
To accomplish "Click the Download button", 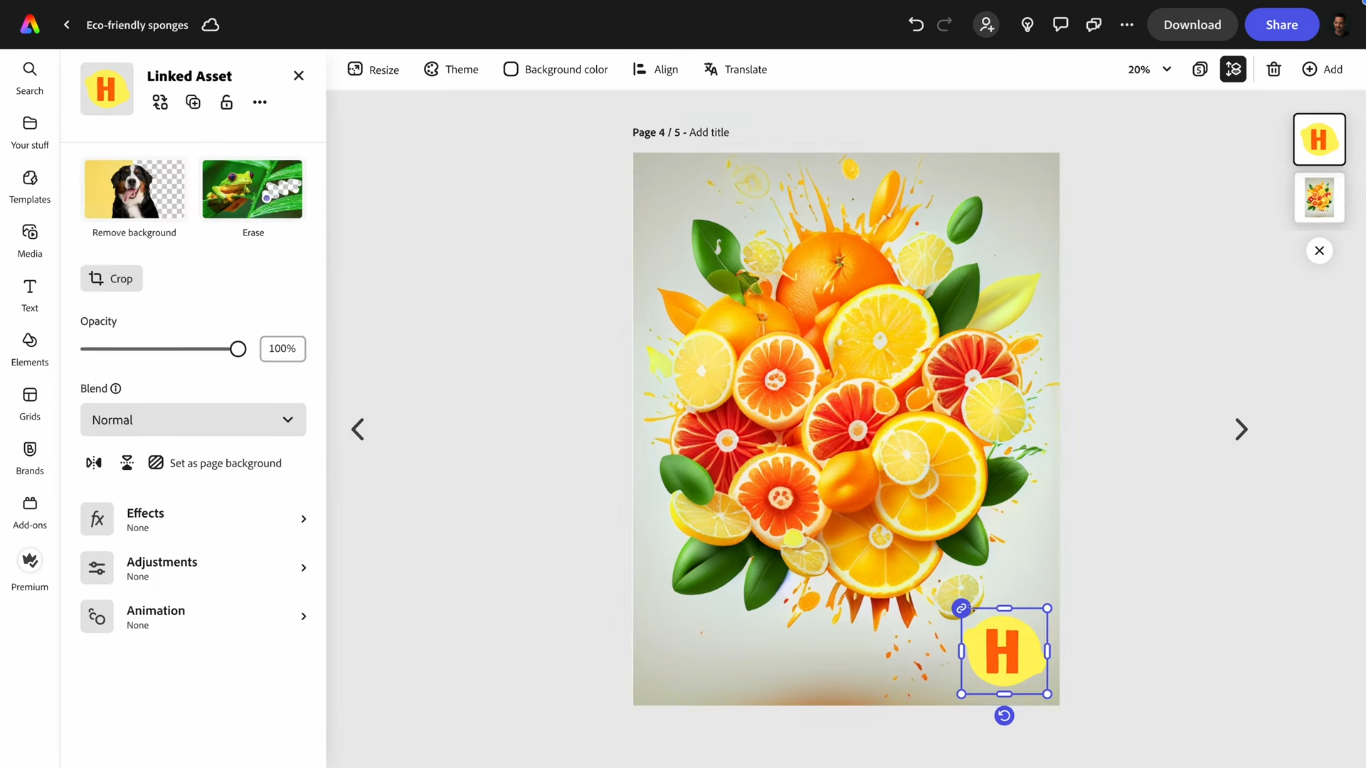I will pyautogui.click(x=1192, y=25).
